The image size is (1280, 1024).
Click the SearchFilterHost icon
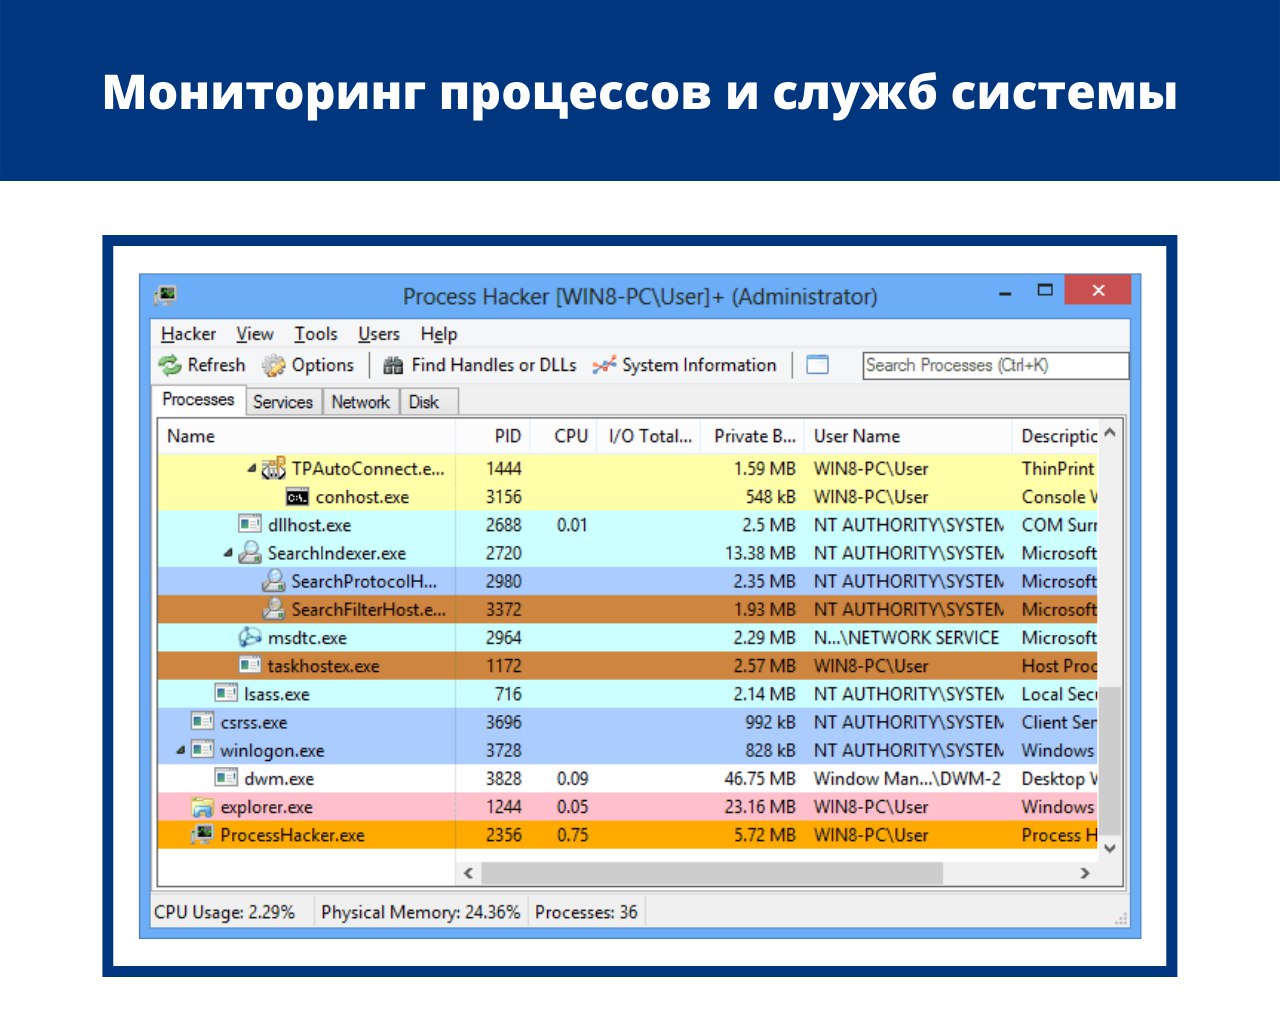click(x=274, y=609)
